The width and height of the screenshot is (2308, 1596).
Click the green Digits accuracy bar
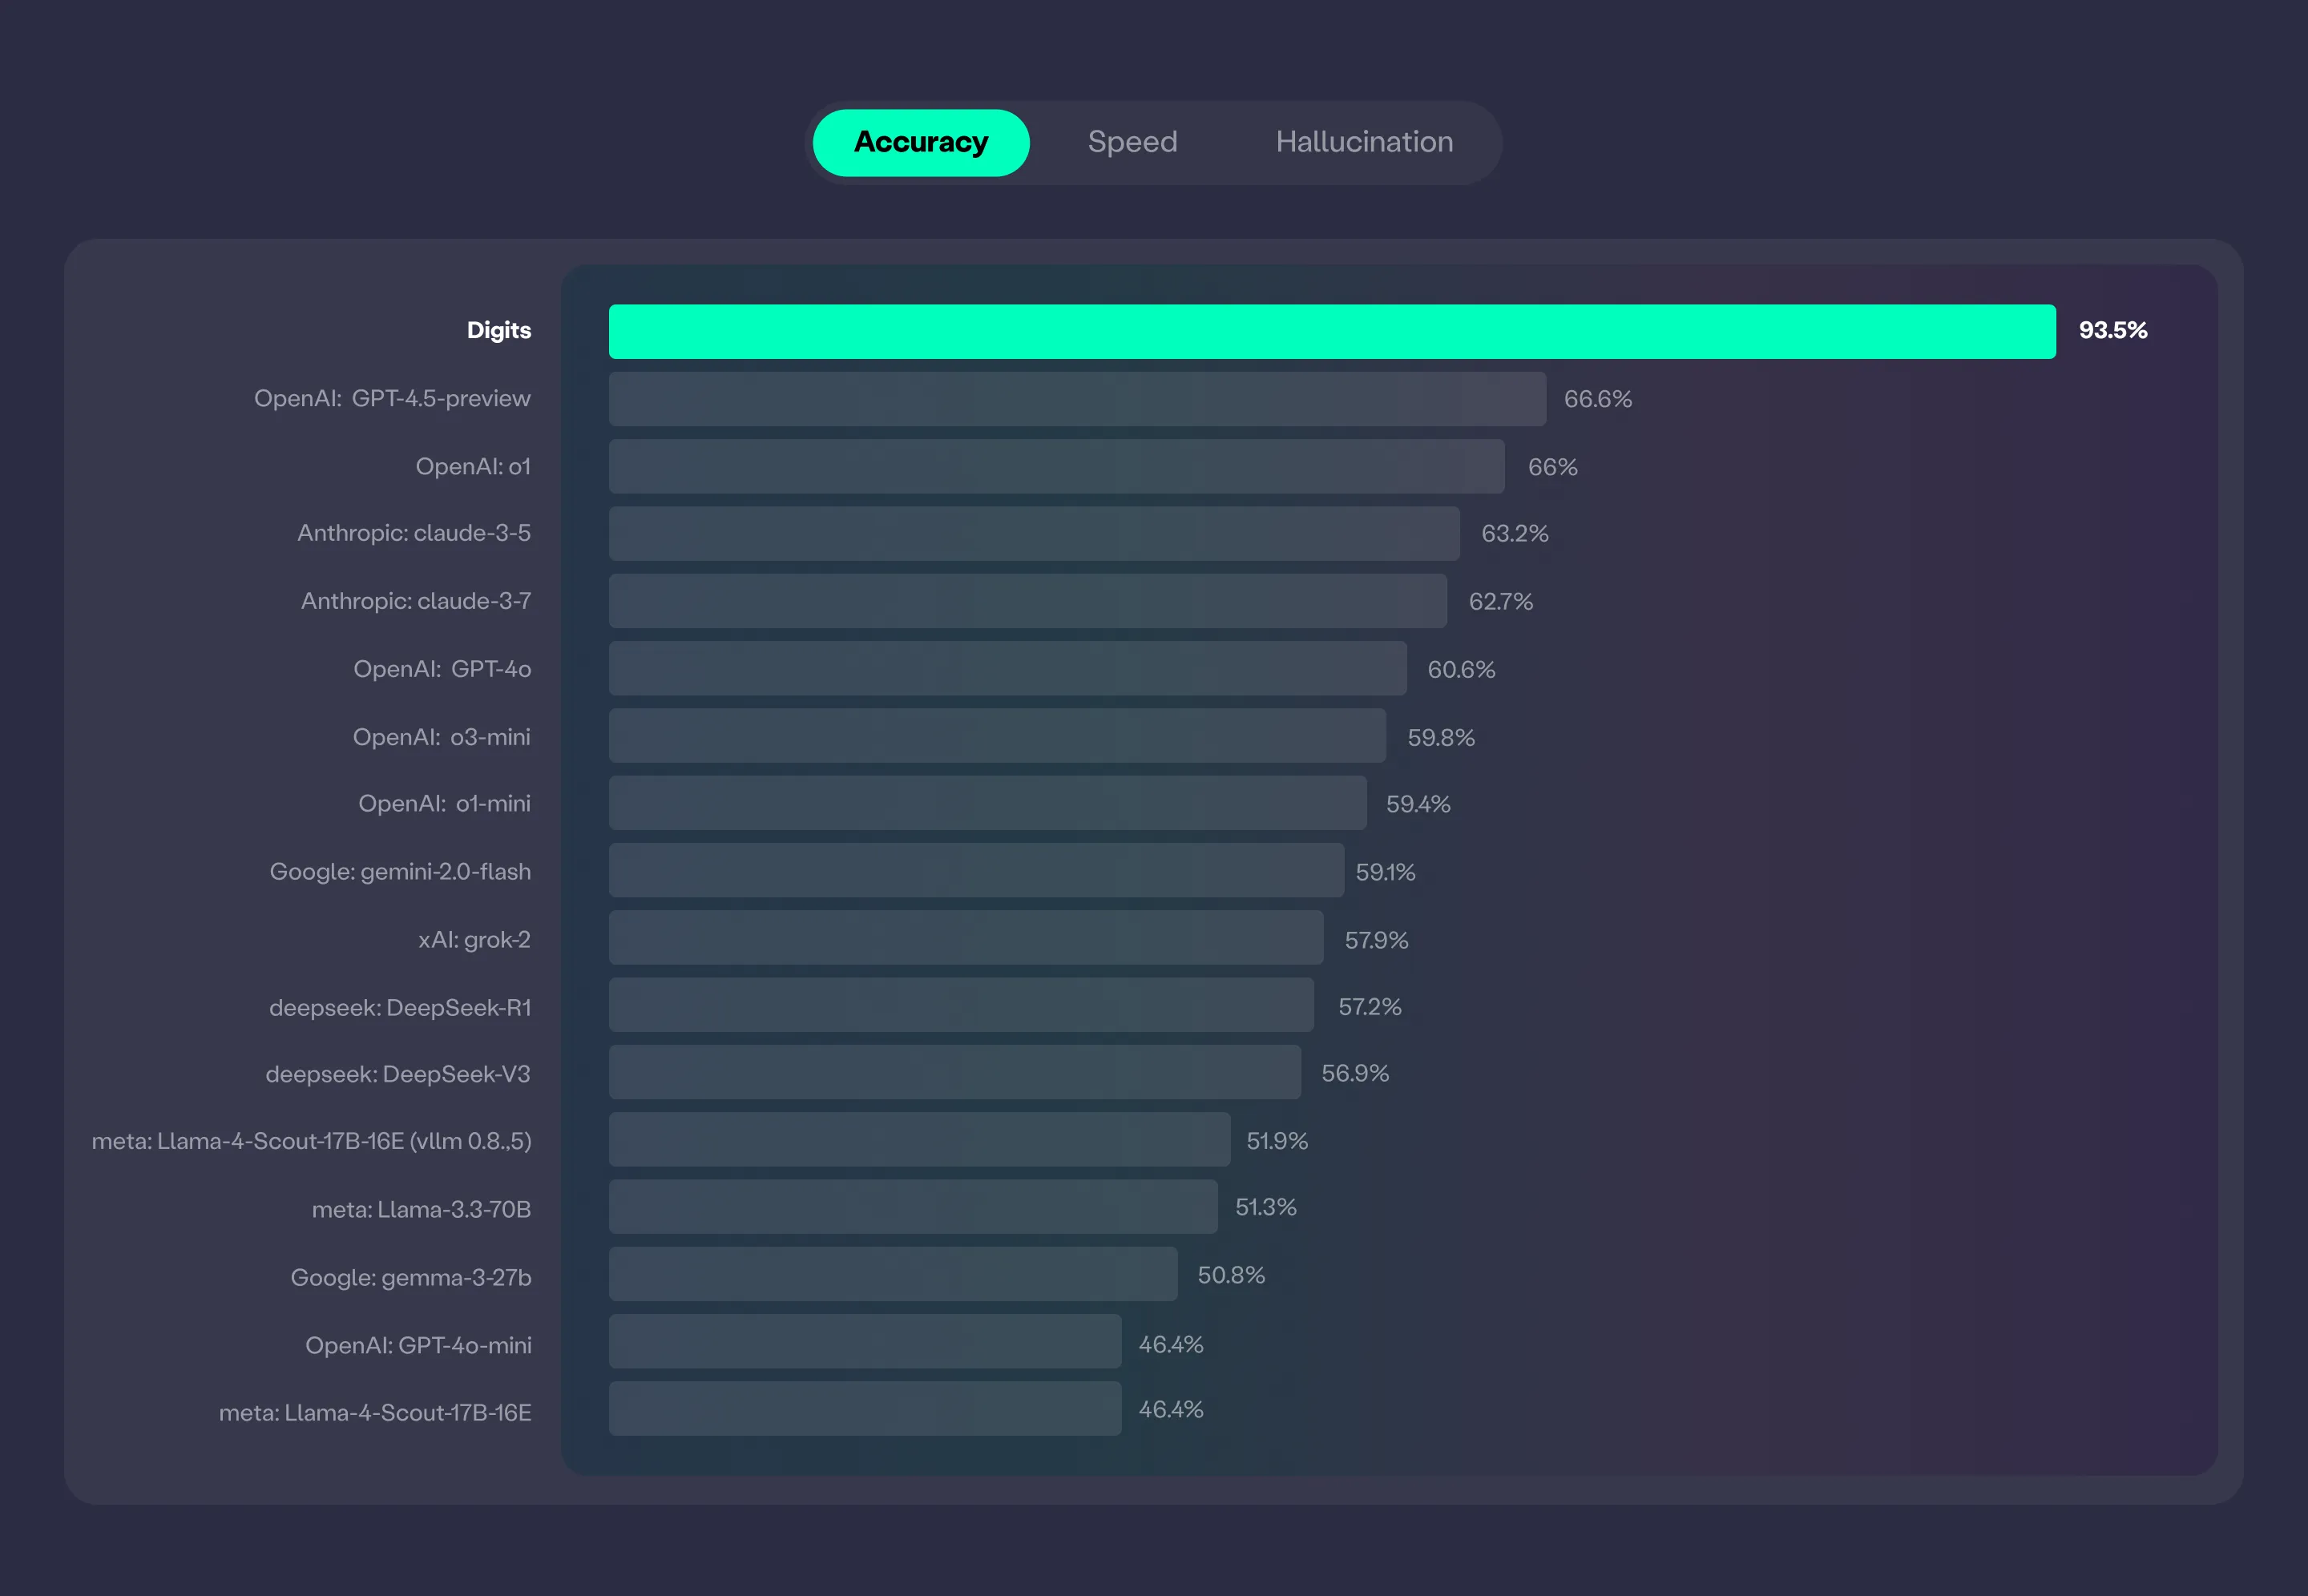(x=1332, y=331)
